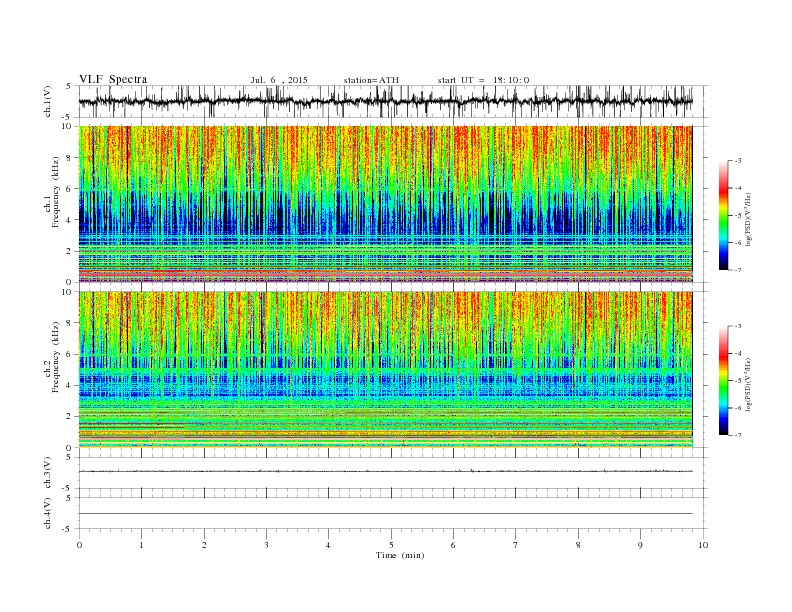Click the ch.1 voltage waveform trace
The width and height of the screenshot is (792, 612).
tap(386, 101)
